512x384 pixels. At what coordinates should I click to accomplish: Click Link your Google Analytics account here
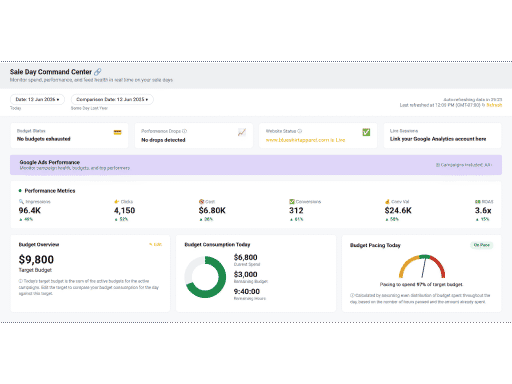click(x=438, y=139)
